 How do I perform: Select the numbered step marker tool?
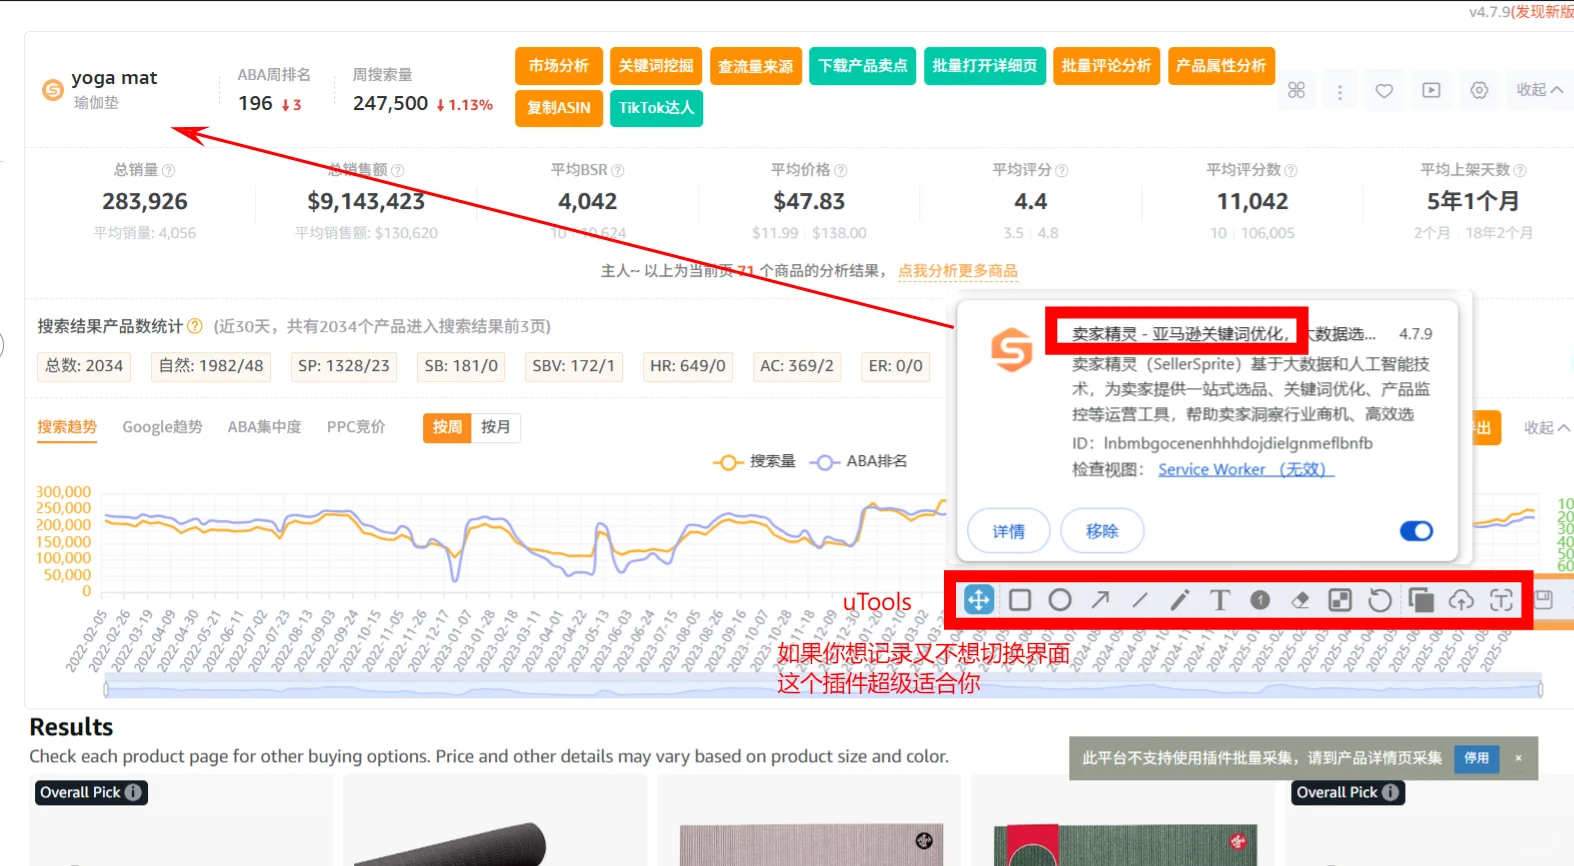(1260, 600)
